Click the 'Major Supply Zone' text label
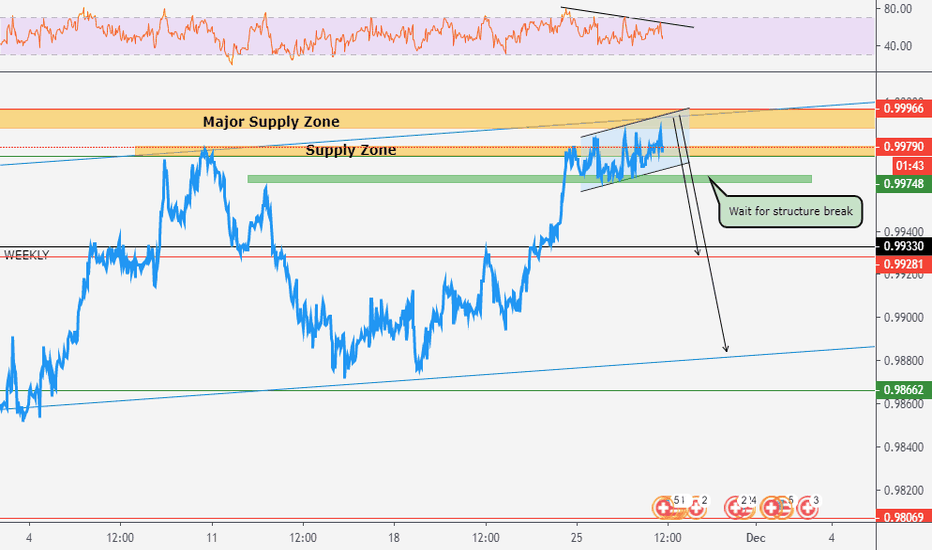 pos(270,121)
